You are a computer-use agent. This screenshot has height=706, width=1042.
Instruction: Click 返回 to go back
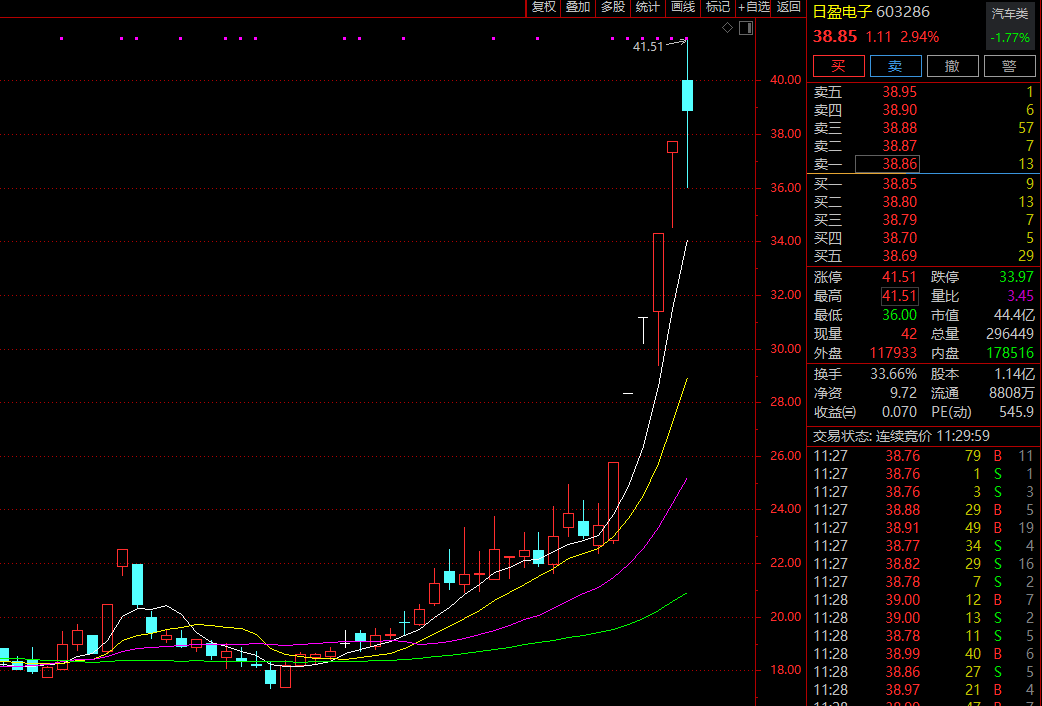tap(789, 7)
